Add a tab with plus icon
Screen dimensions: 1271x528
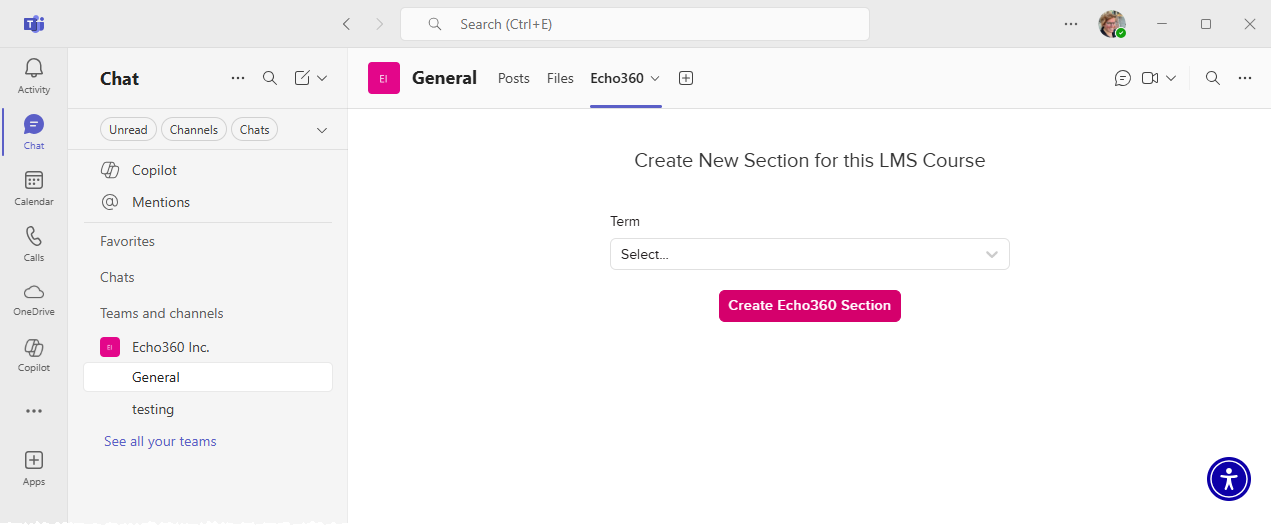tap(686, 78)
